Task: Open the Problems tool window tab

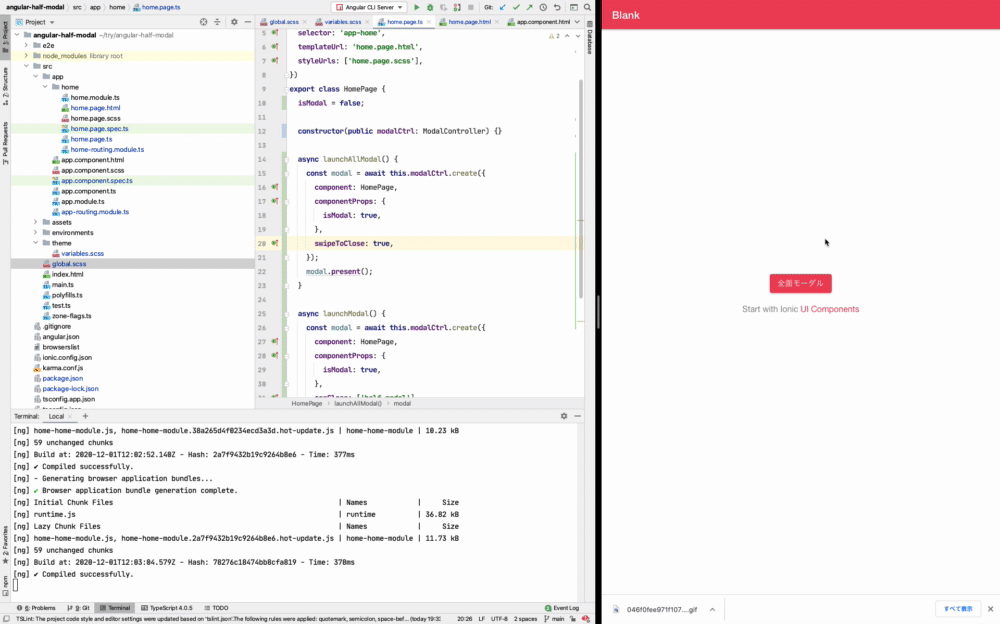Action: (x=37, y=608)
